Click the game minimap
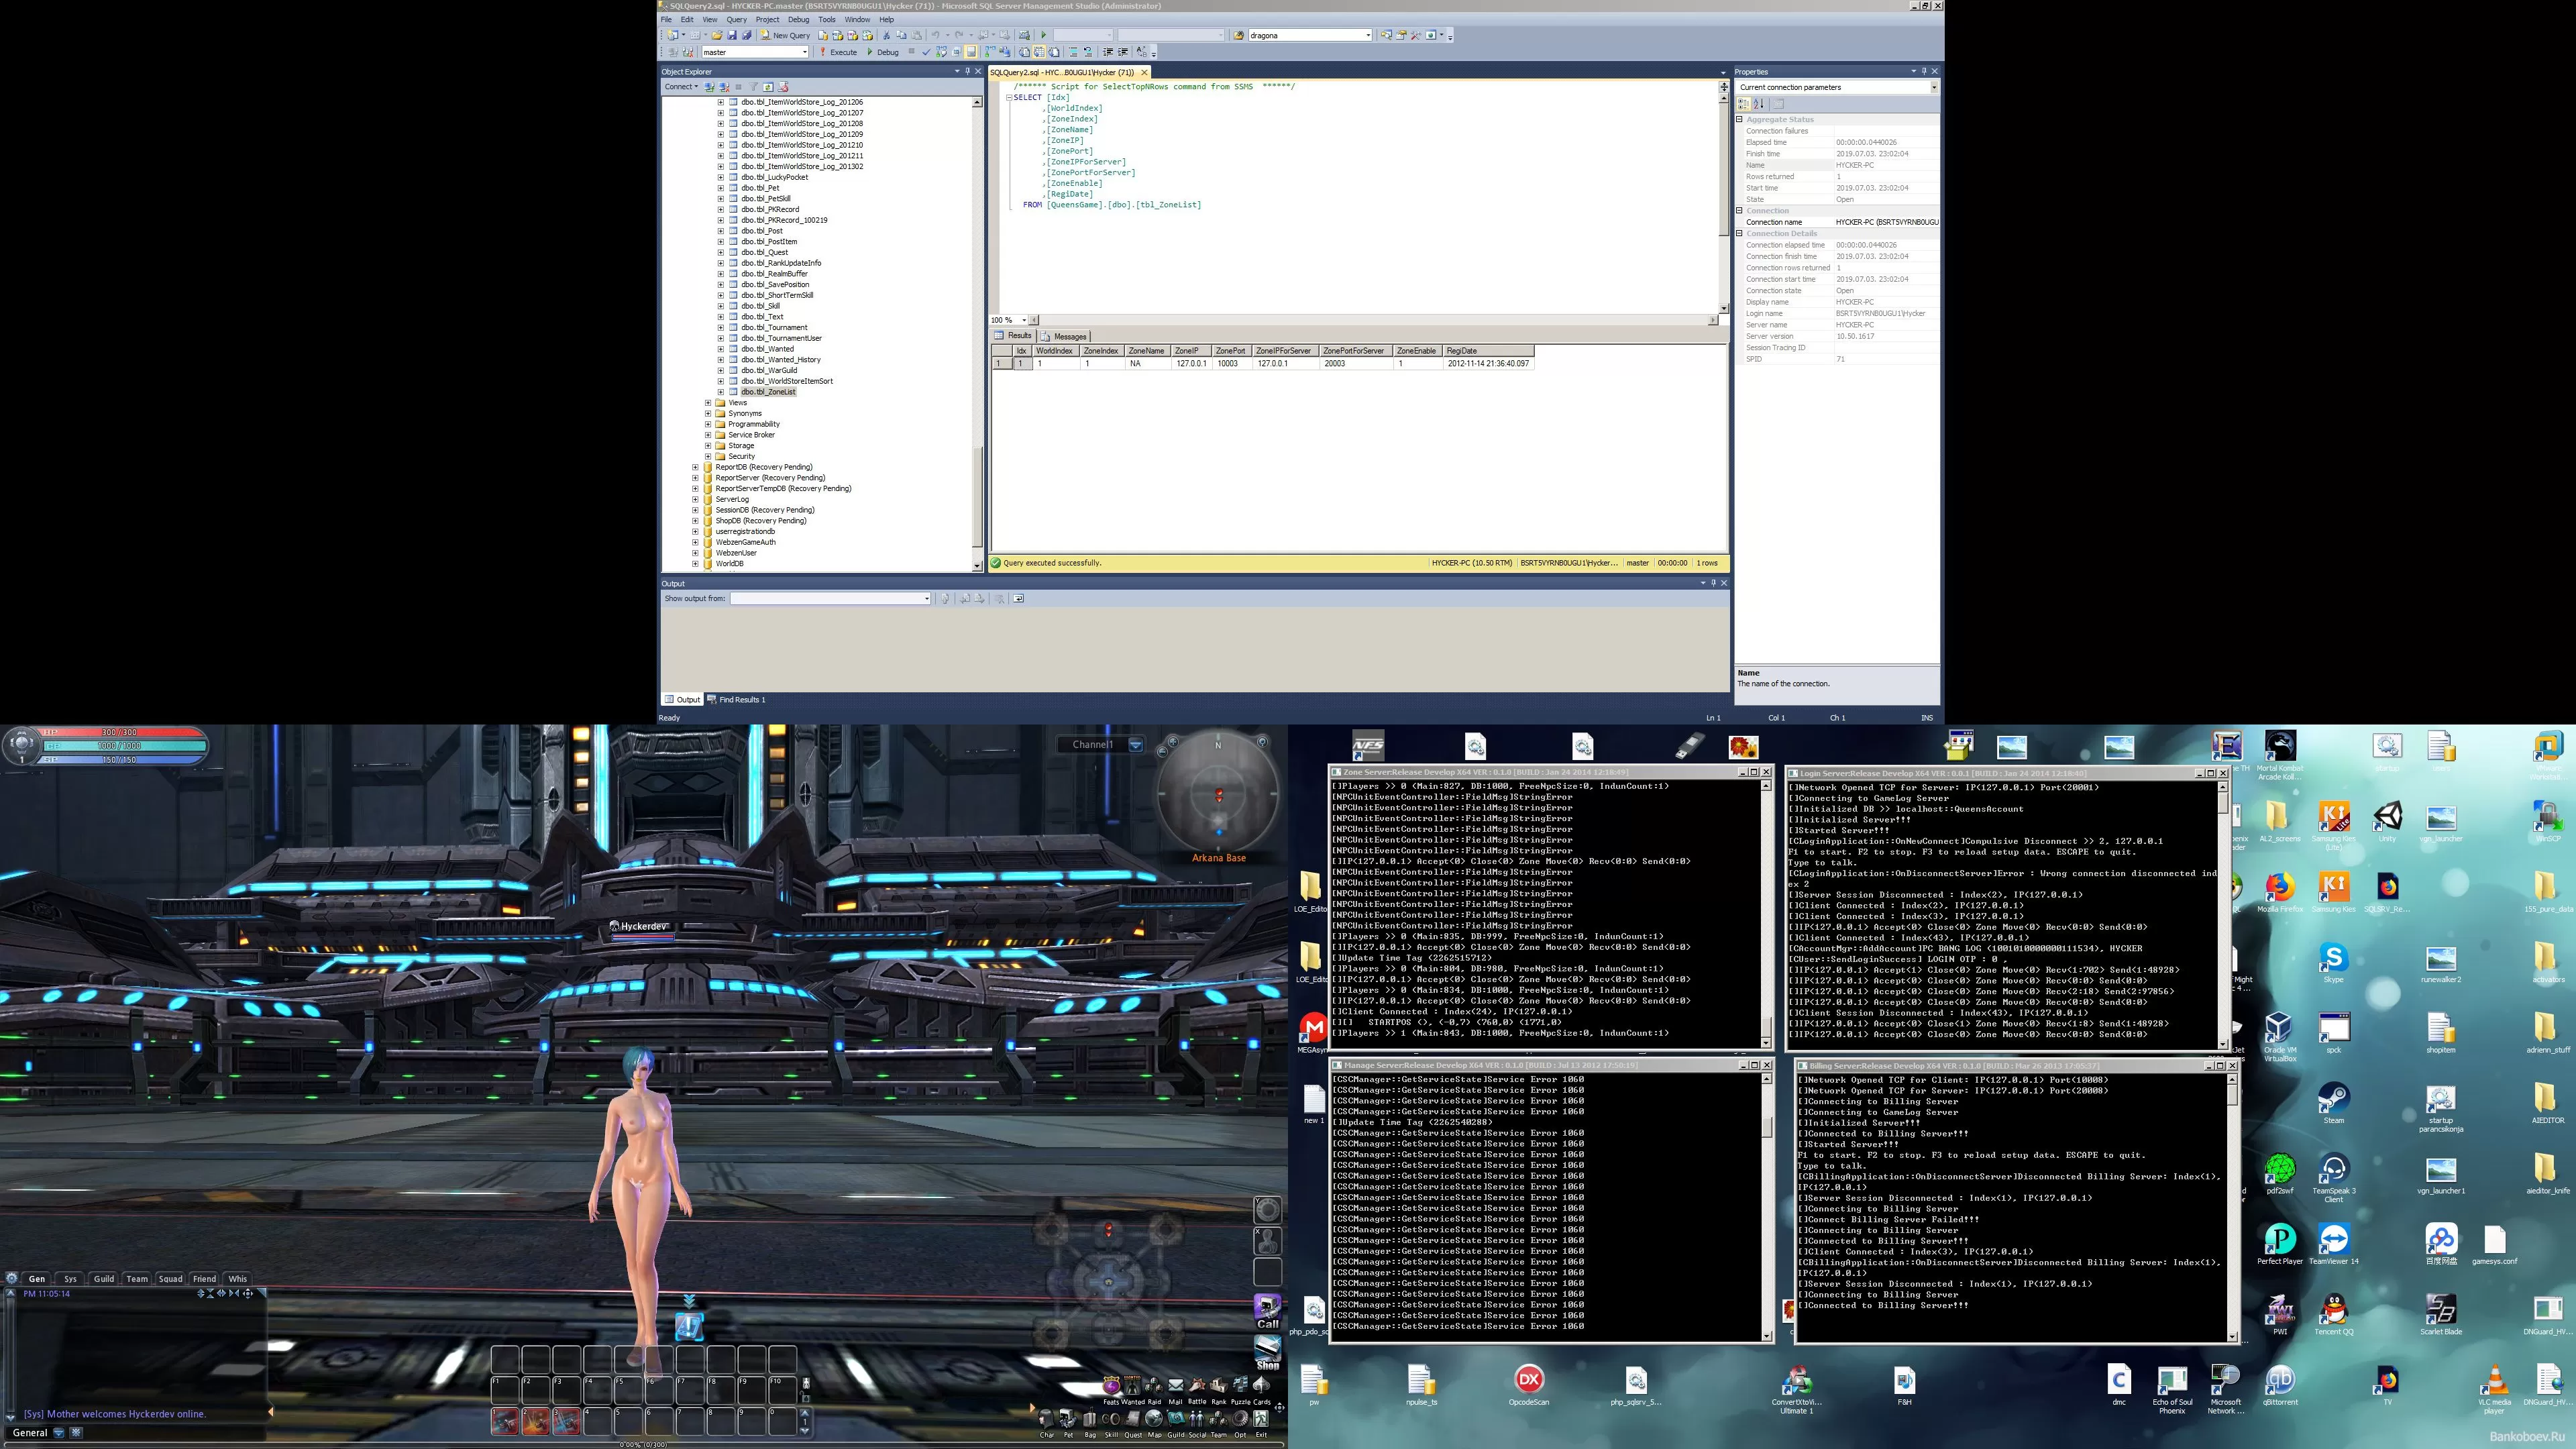This screenshot has width=2576, height=1449. (x=1218, y=793)
